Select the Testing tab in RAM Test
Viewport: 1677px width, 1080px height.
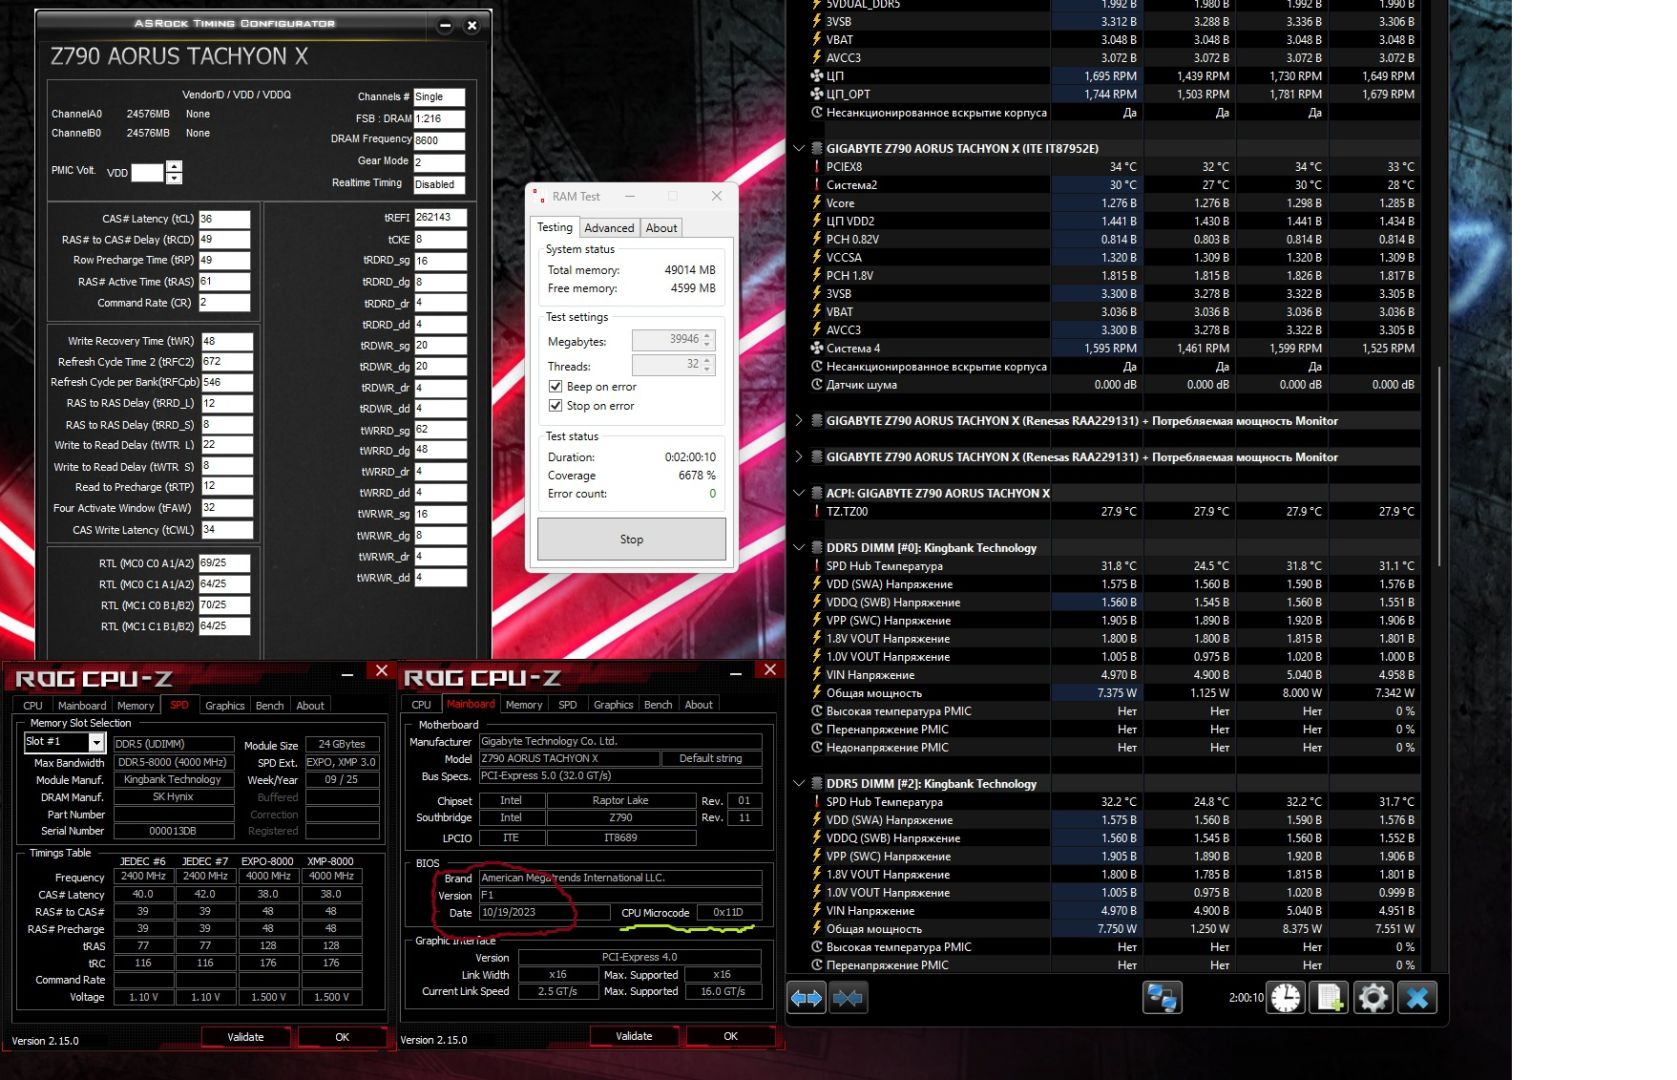555,227
